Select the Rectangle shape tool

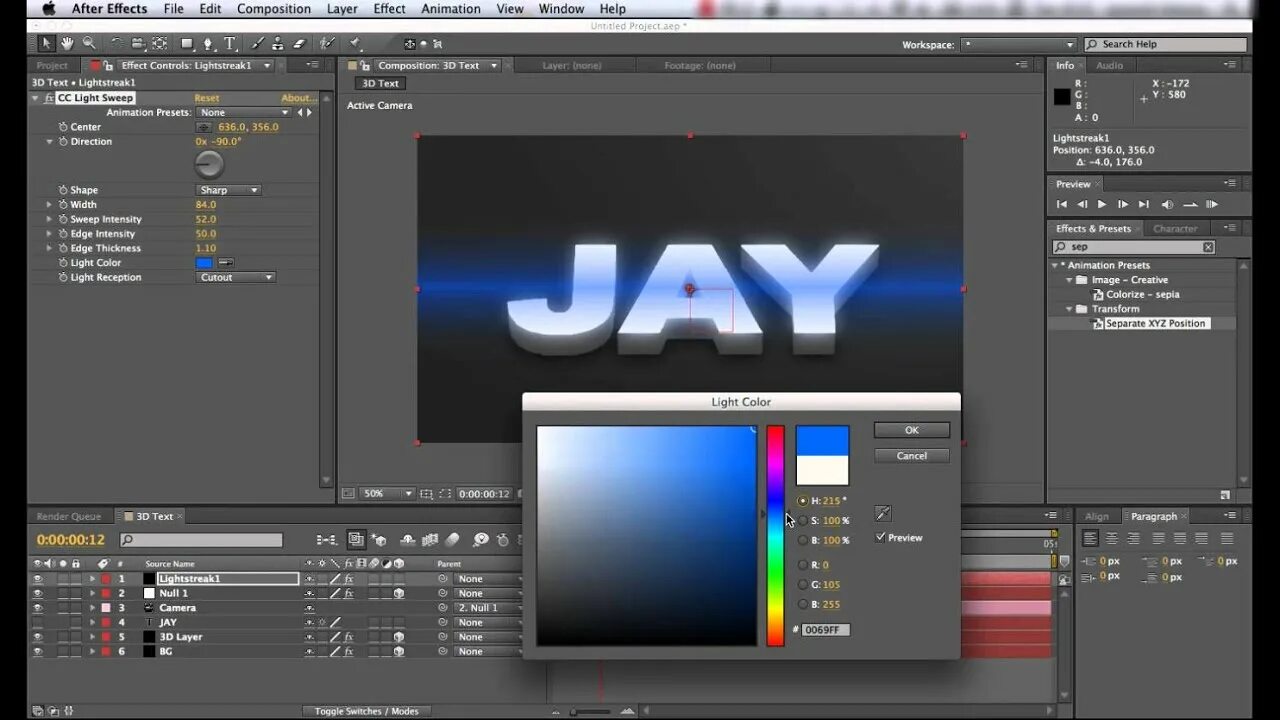187,44
